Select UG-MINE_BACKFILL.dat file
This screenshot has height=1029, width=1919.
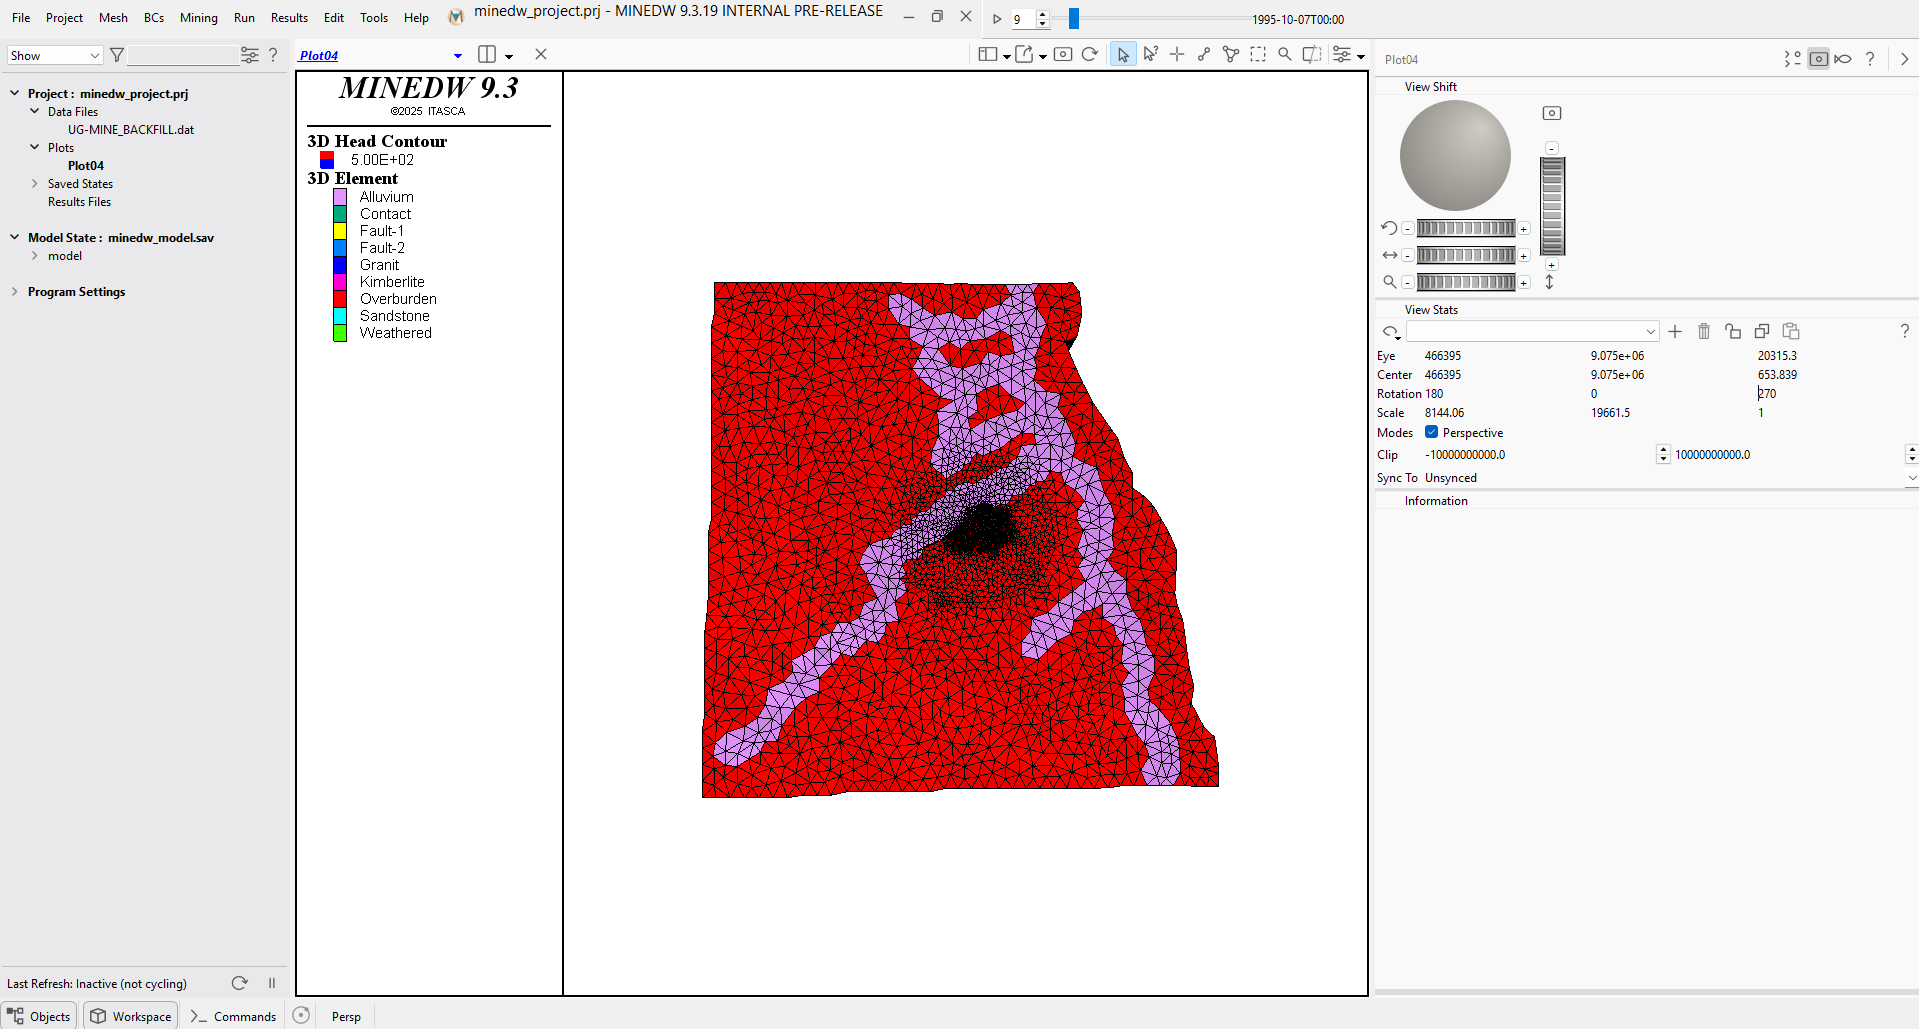pyautogui.click(x=131, y=130)
